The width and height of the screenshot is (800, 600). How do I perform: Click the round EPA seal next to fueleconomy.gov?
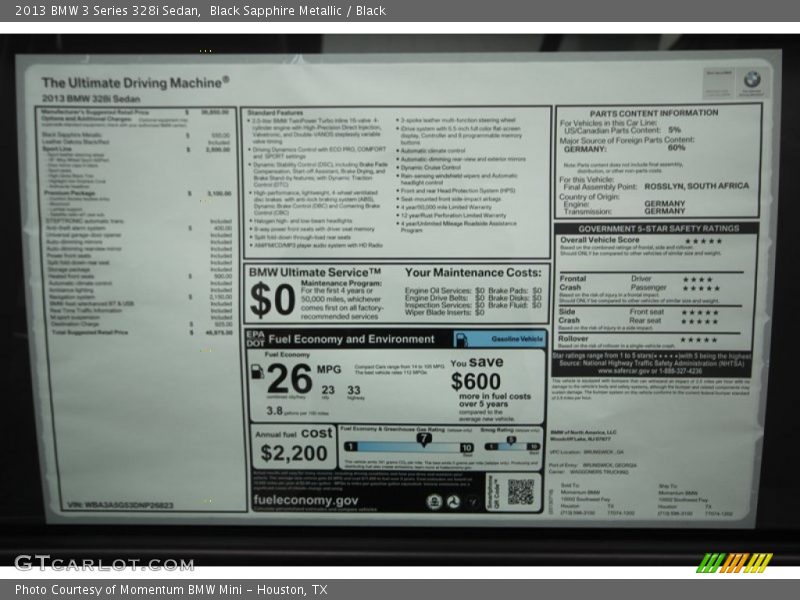coord(436,501)
